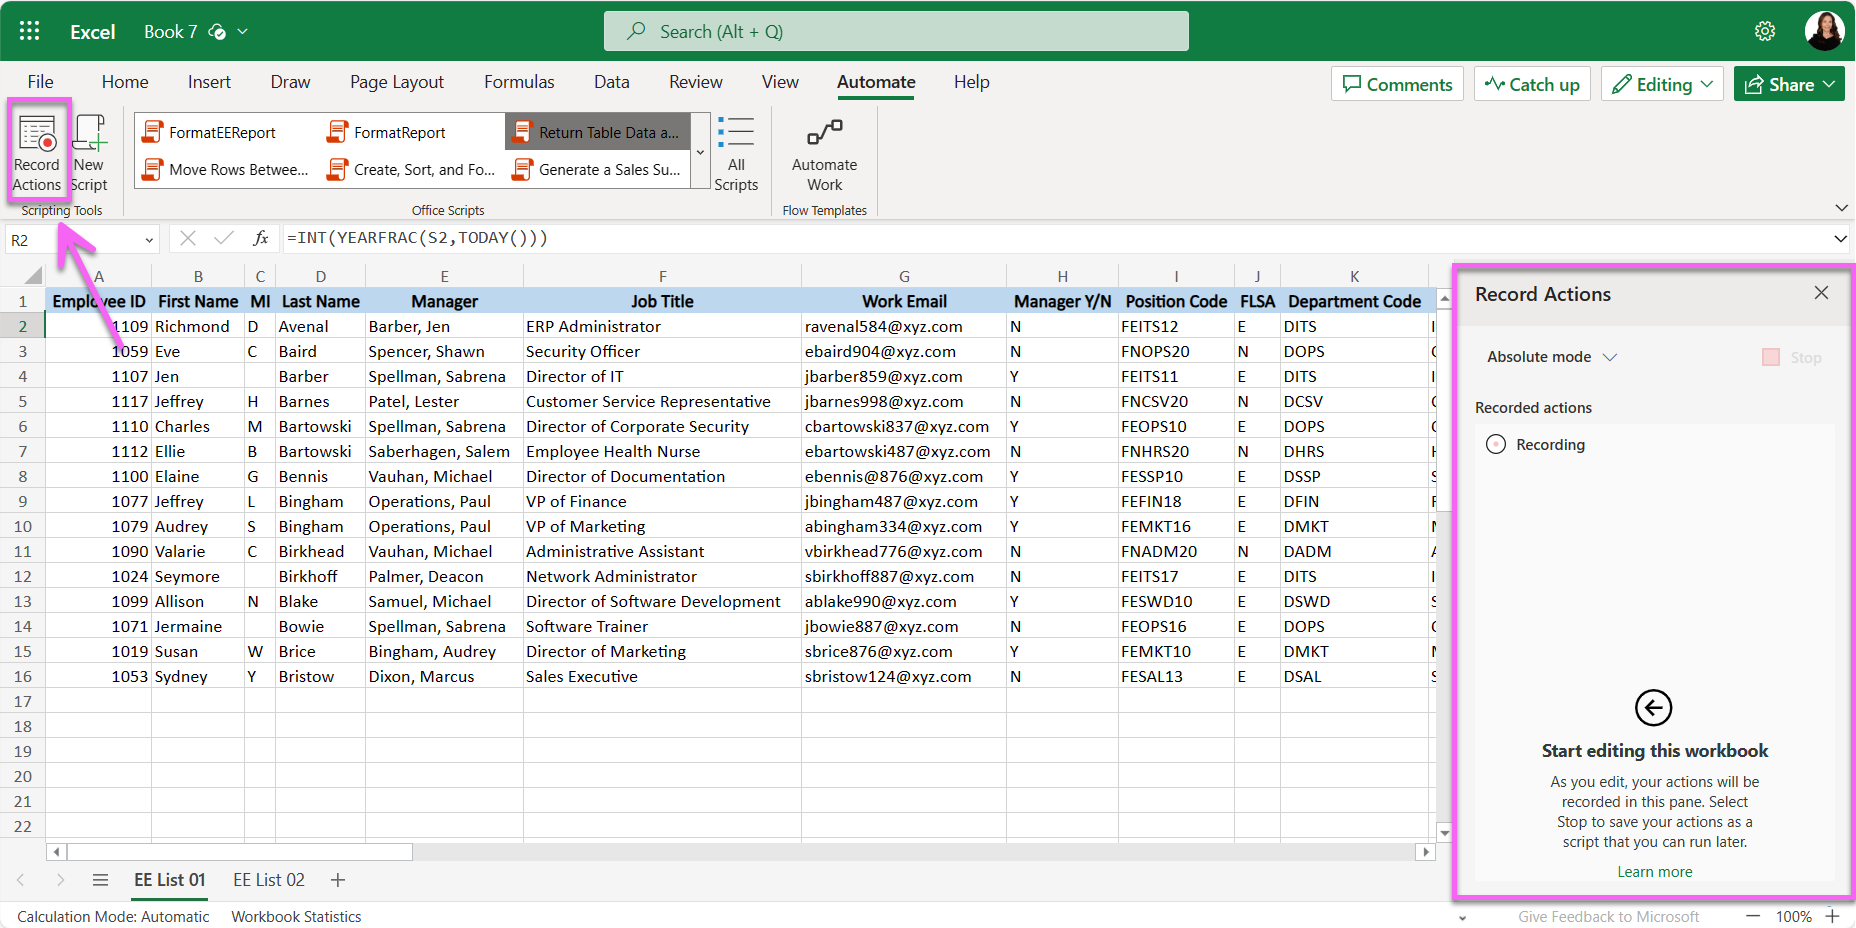Create a New Script
1856x928 pixels.
[89, 150]
